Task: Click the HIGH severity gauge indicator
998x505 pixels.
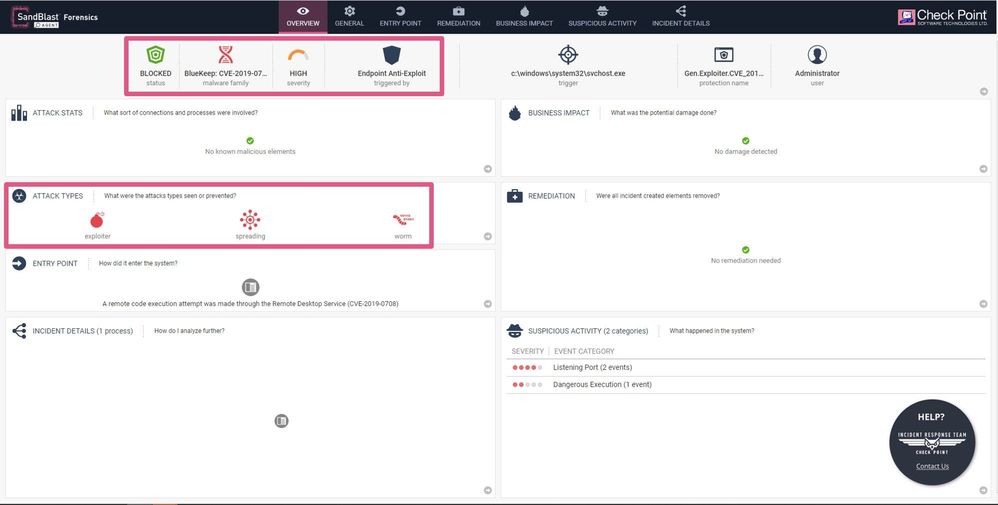Action: tap(298, 57)
